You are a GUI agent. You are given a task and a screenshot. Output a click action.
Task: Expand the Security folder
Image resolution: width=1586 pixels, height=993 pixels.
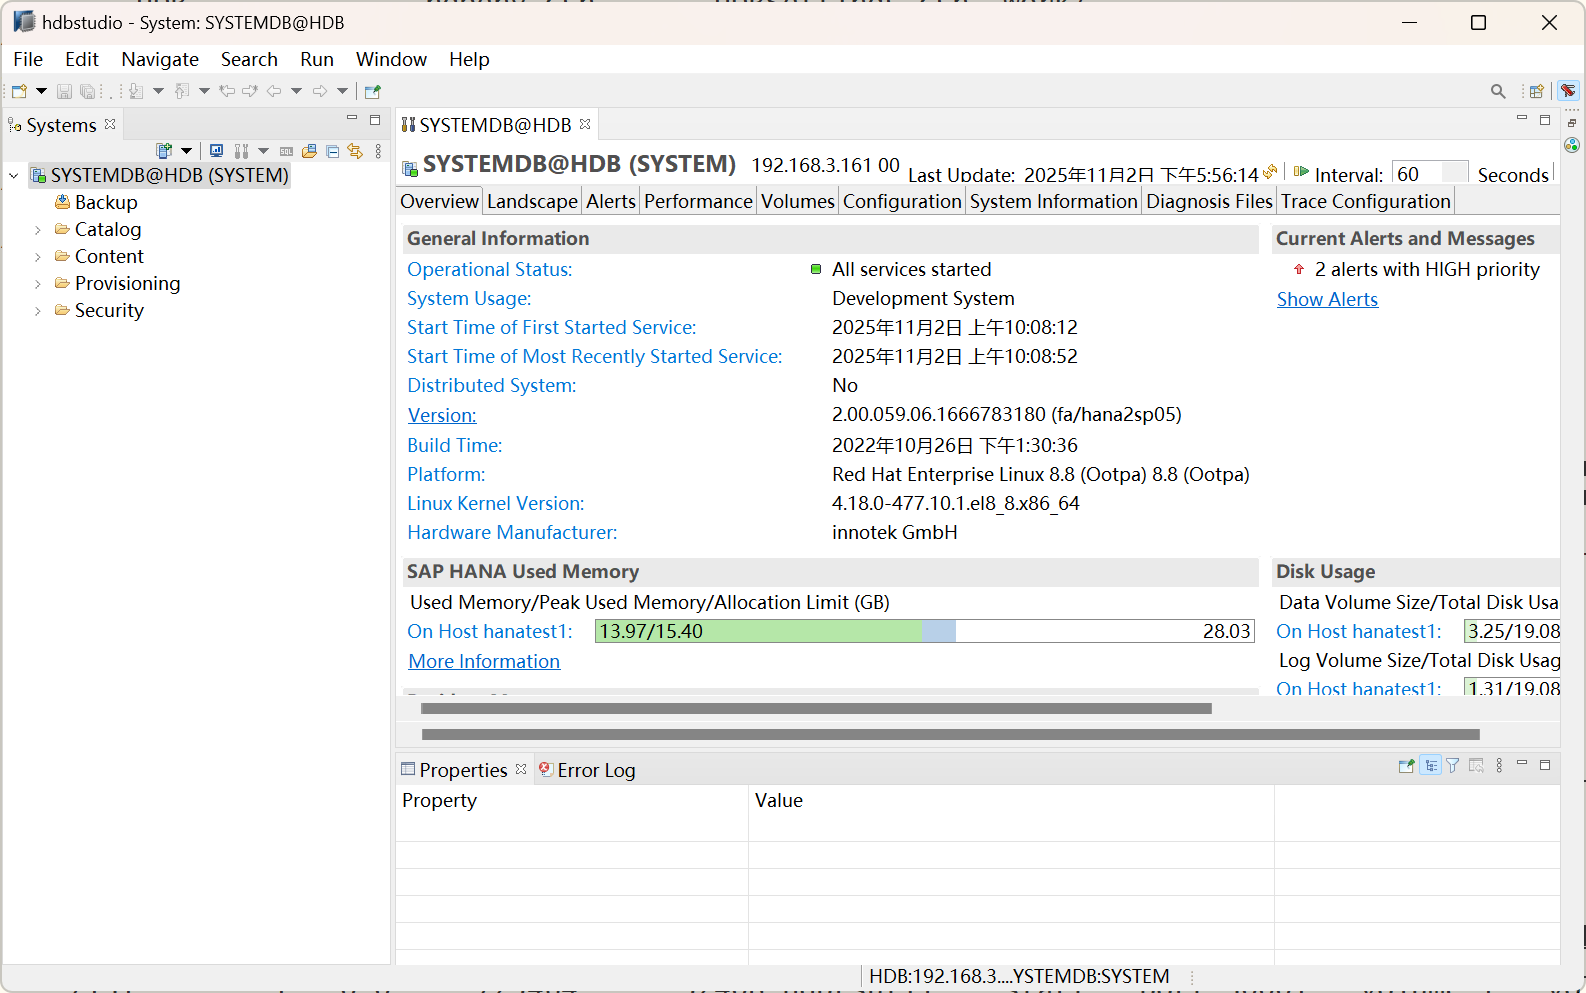click(x=38, y=311)
